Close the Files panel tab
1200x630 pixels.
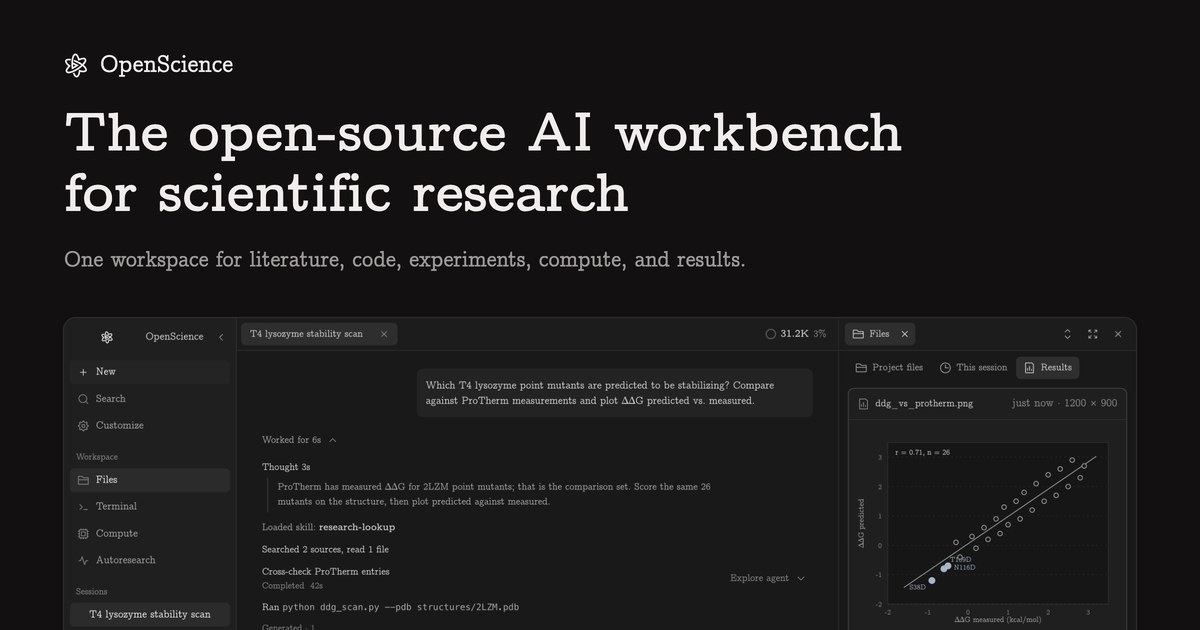[x=904, y=334]
